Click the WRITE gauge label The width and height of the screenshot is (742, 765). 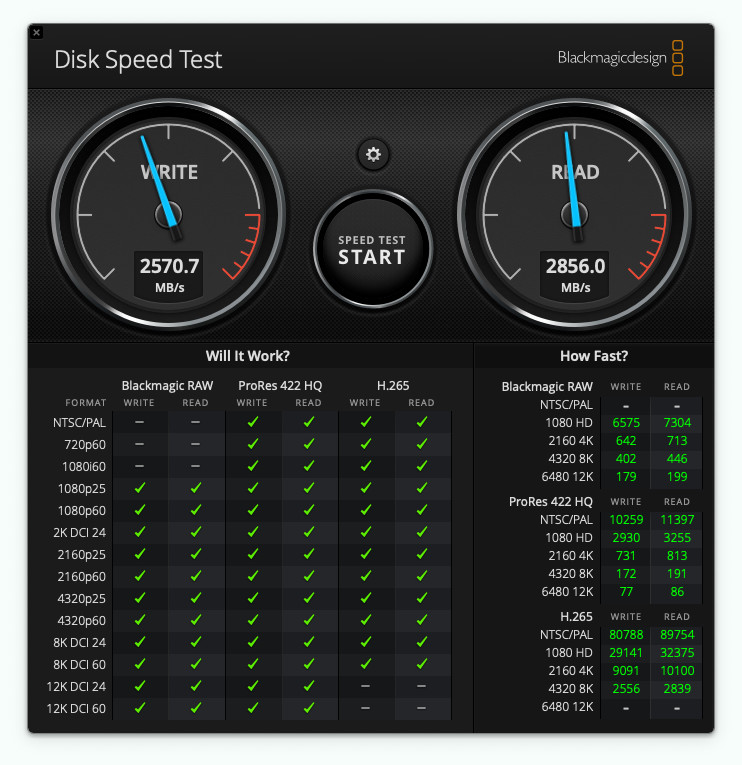point(169,172)
